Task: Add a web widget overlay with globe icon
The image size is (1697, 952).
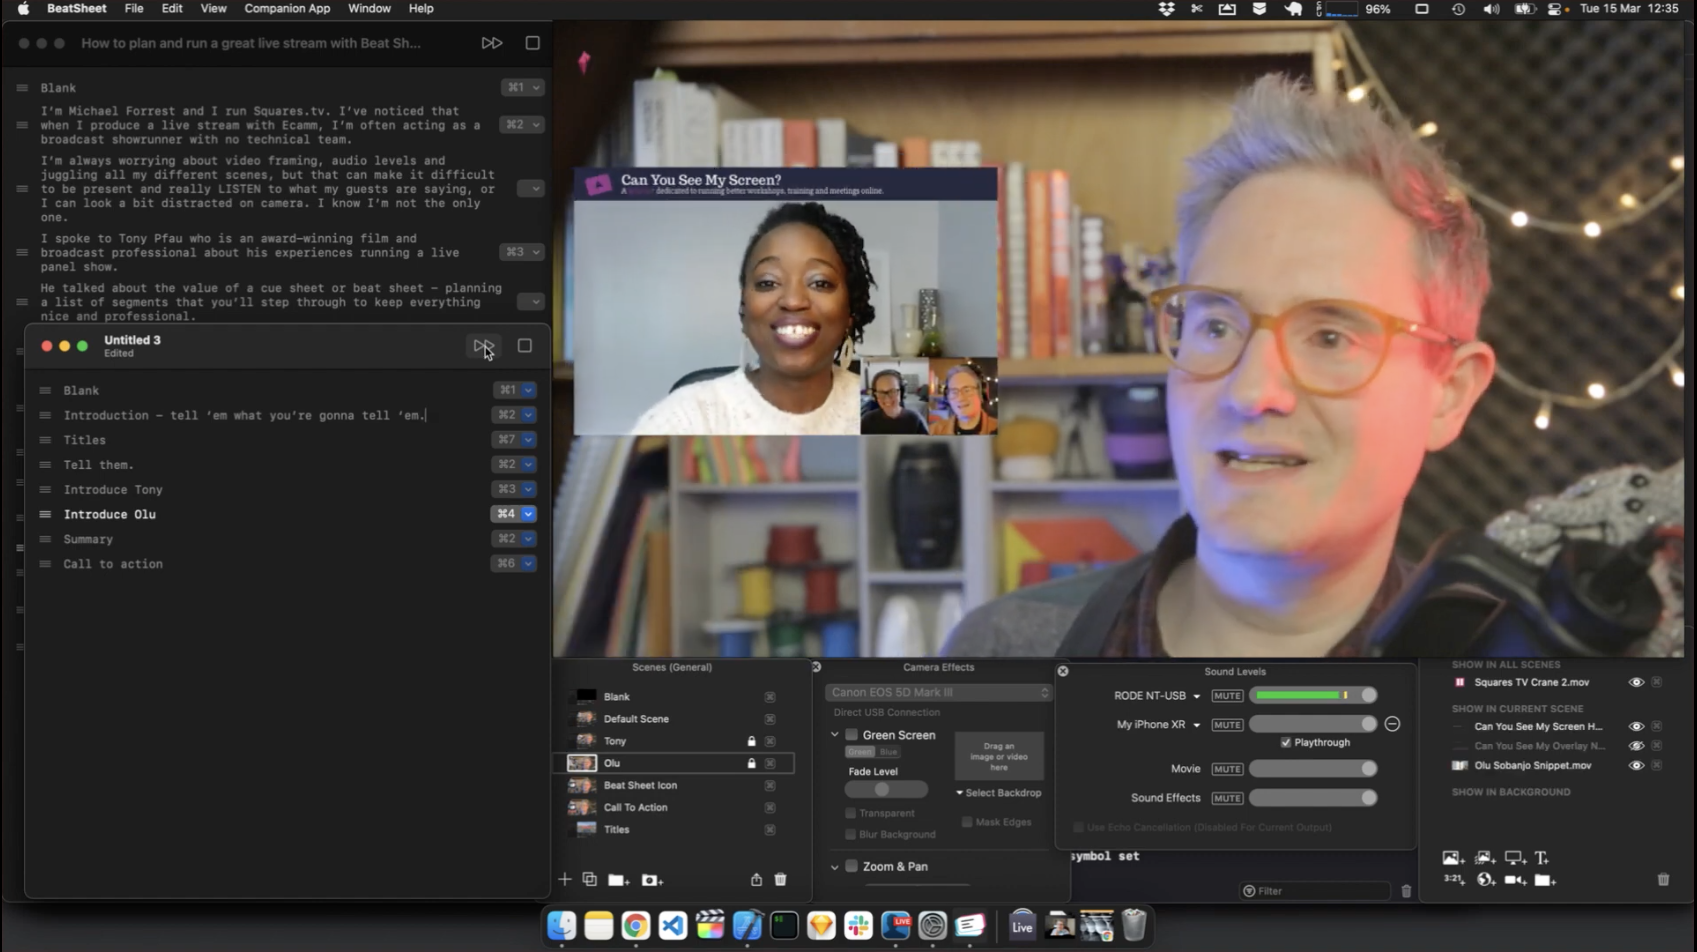Action: [1485, 880]
